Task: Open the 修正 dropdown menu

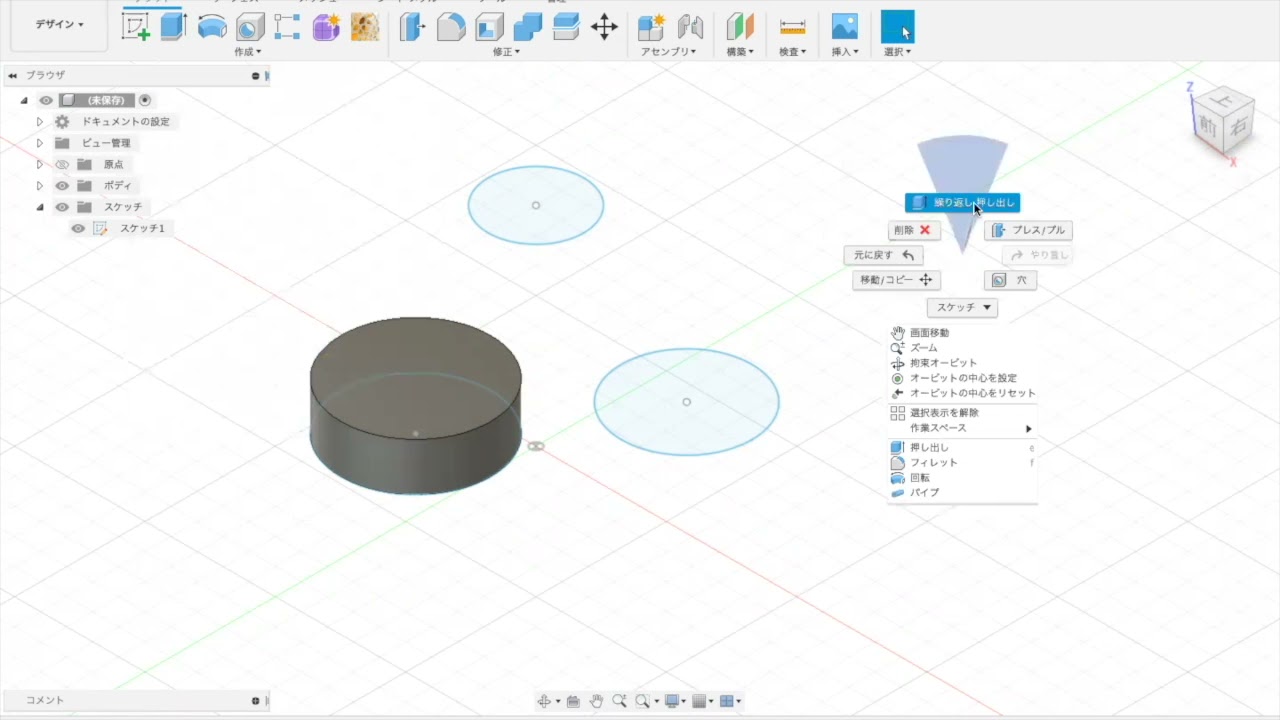Action: [x=507, y=51]
